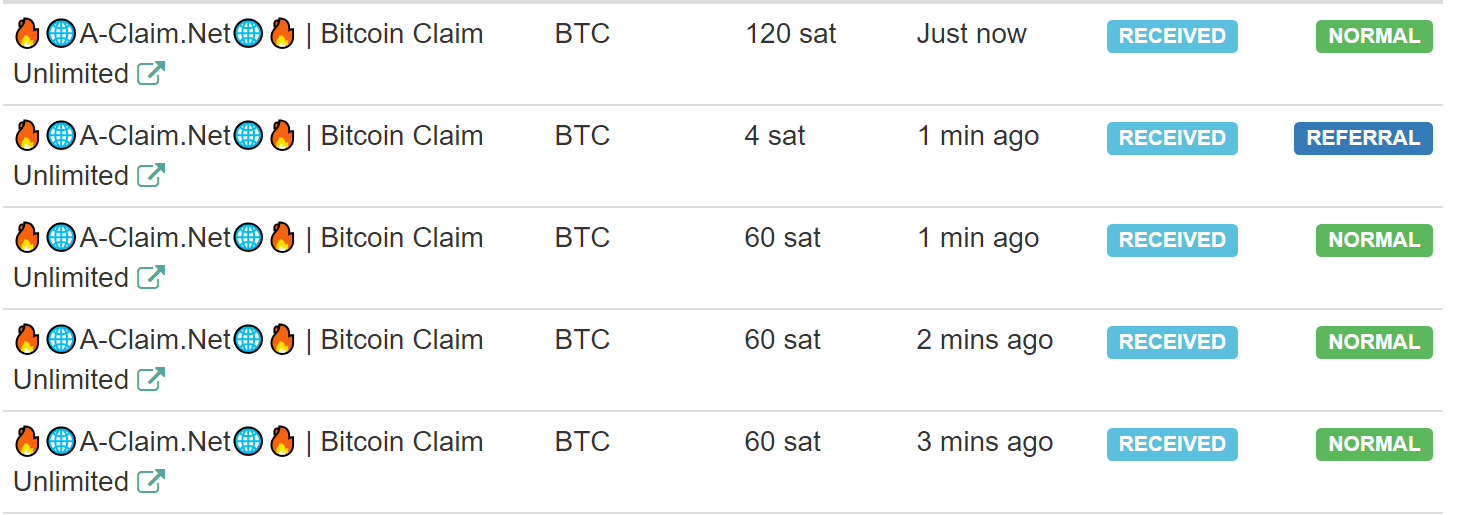Open A-Claim.Net link in 3 mins ago row

tap(155, 442)
